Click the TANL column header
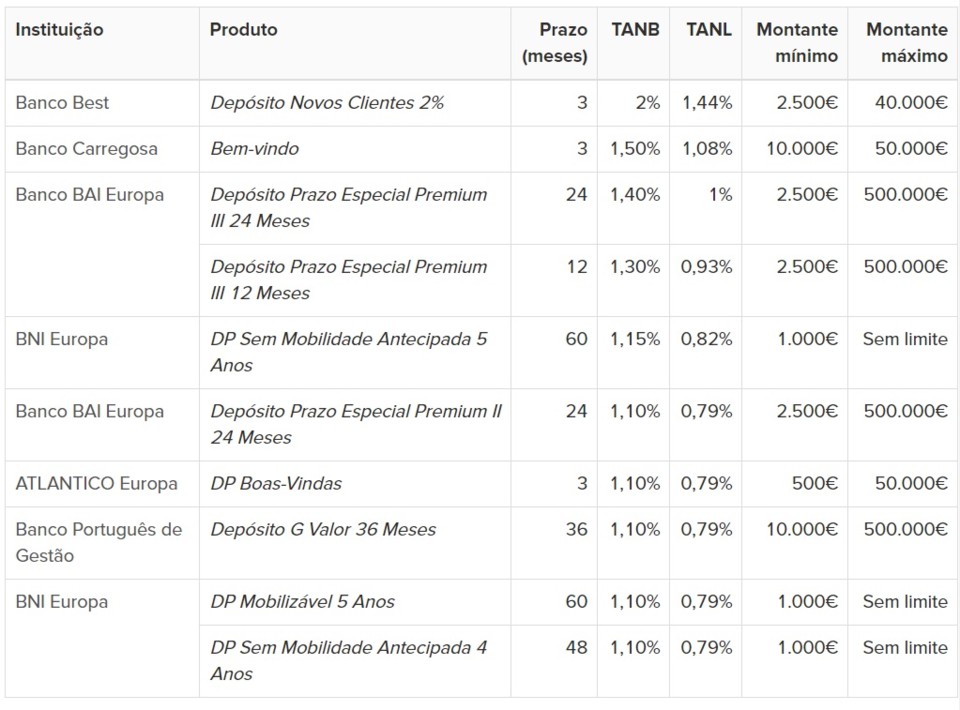 pyautogui.click(x=708, y=30)
